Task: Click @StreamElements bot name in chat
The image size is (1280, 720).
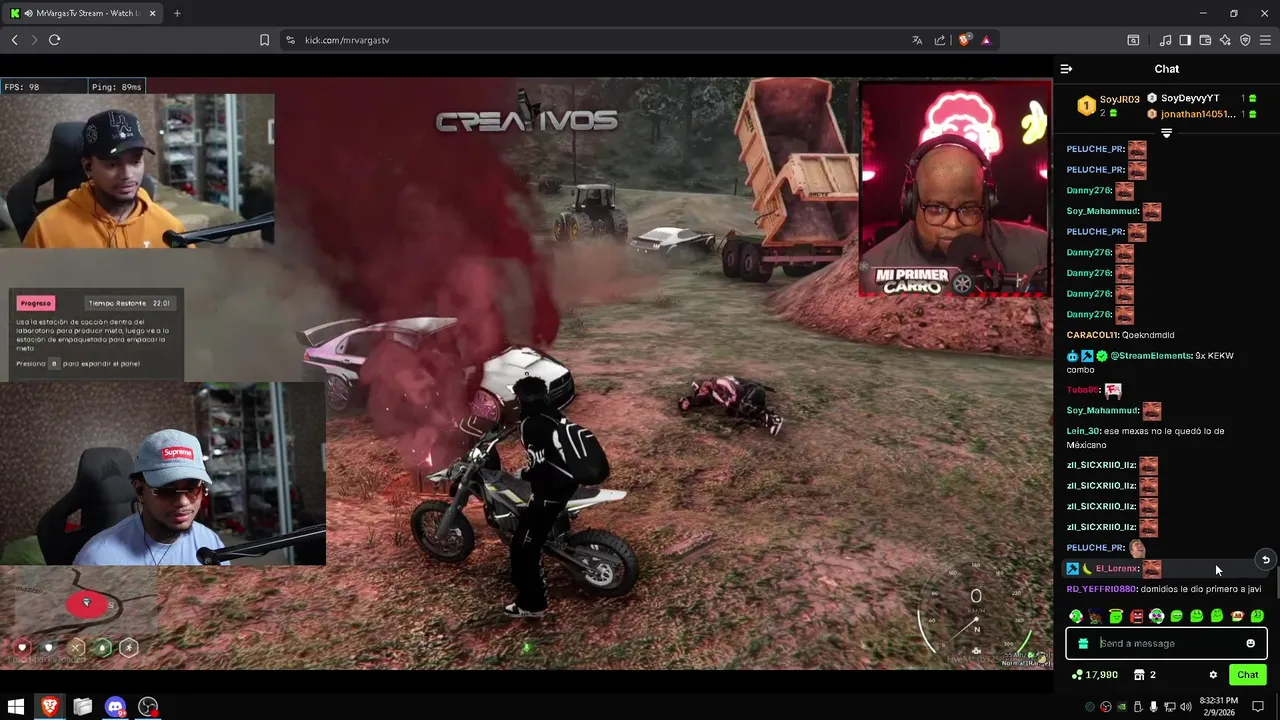Action: click(1150, 356)
